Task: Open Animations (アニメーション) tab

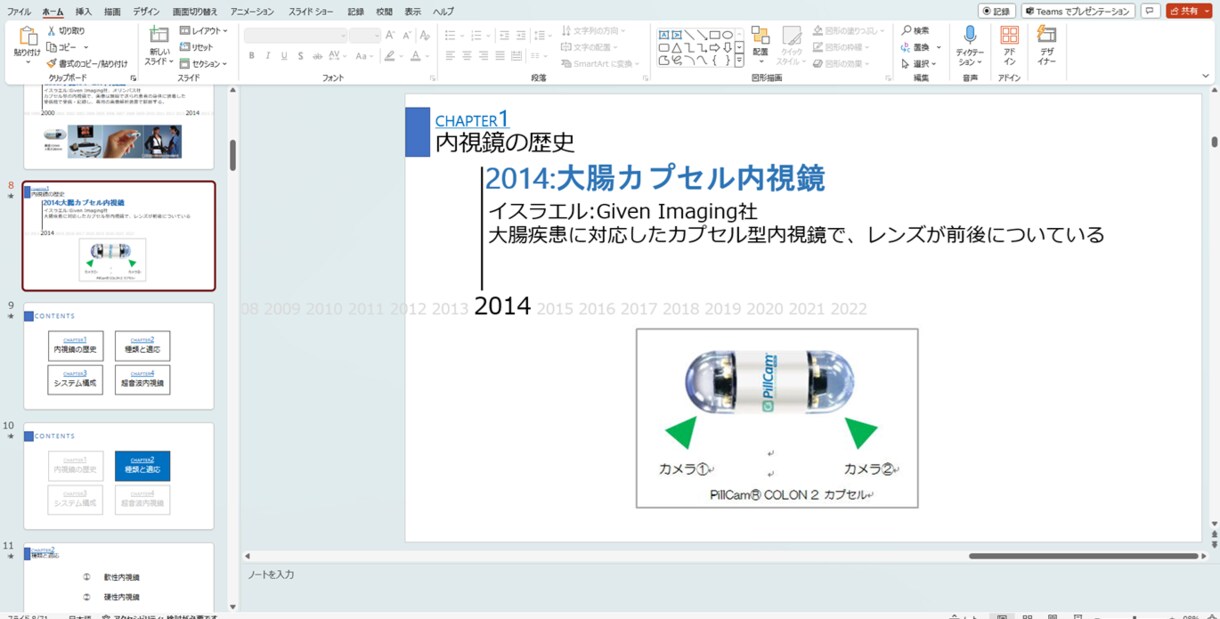Action: (252, 11)
